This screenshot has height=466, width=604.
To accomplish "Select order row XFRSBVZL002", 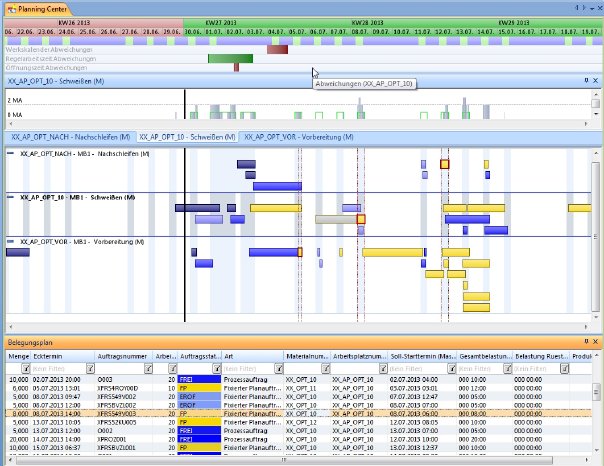I will pyautogui.click(x=299, y=405).
